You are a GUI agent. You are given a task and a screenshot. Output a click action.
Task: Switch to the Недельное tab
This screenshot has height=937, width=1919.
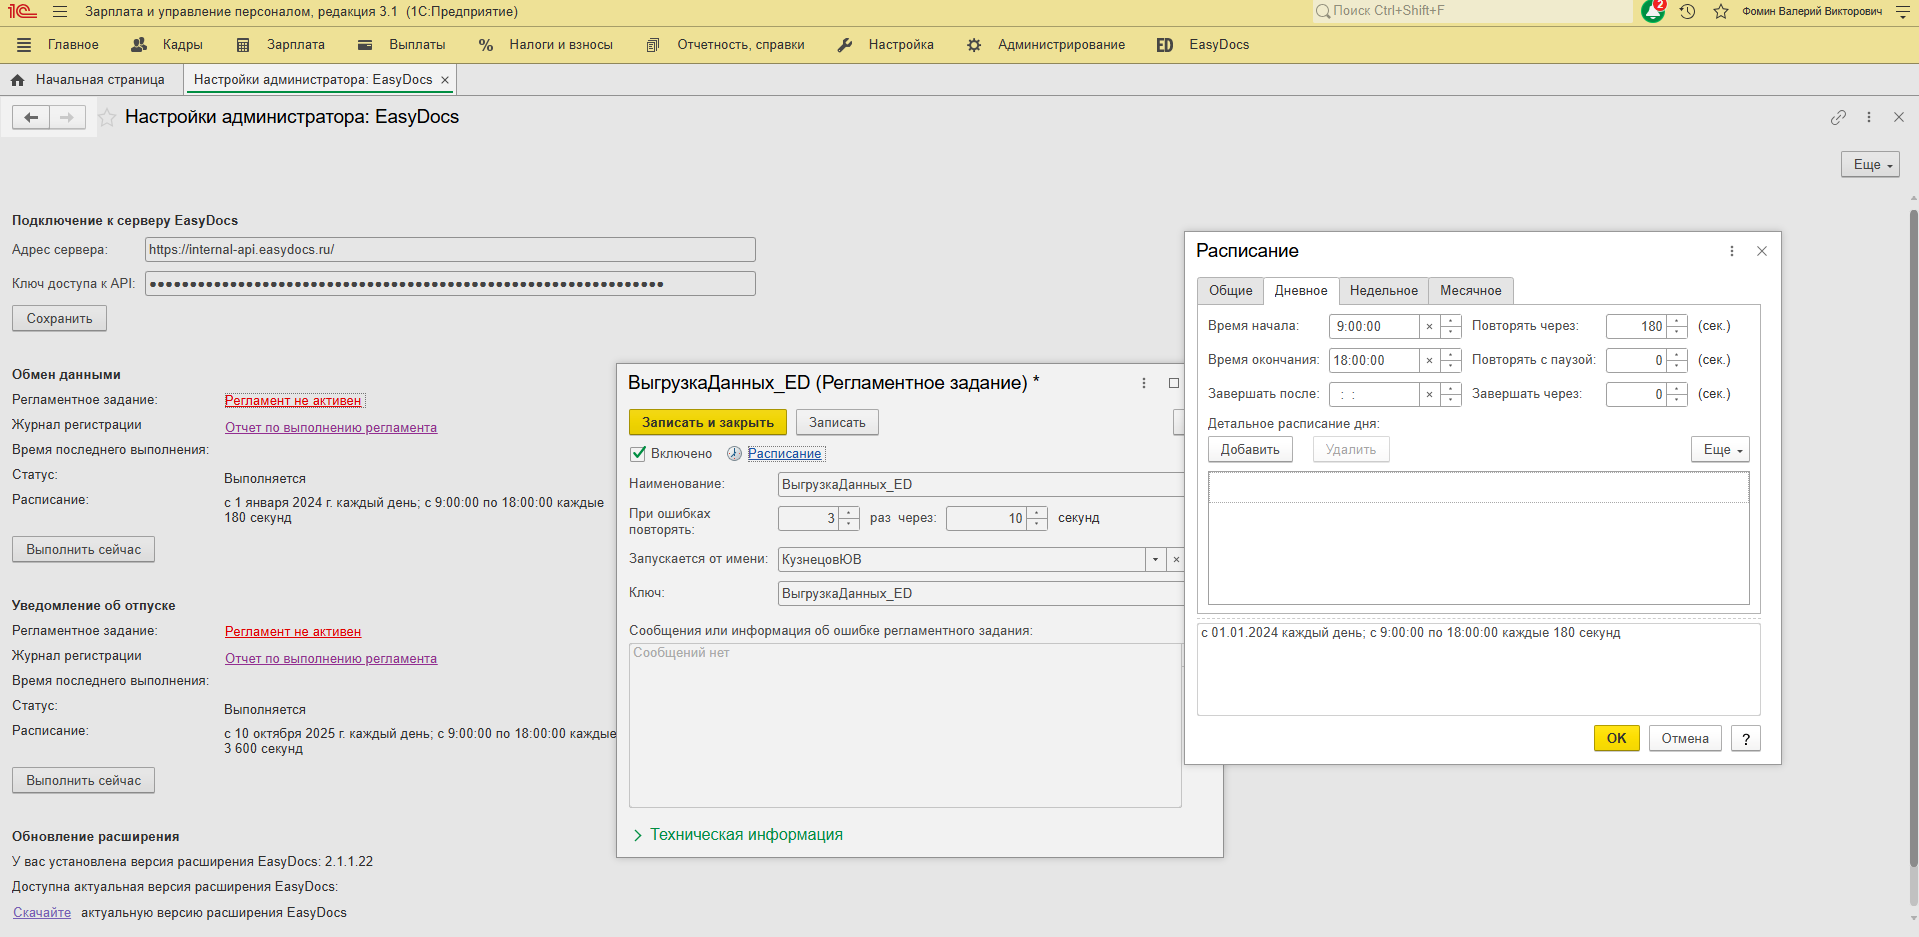pos(1383,291)
